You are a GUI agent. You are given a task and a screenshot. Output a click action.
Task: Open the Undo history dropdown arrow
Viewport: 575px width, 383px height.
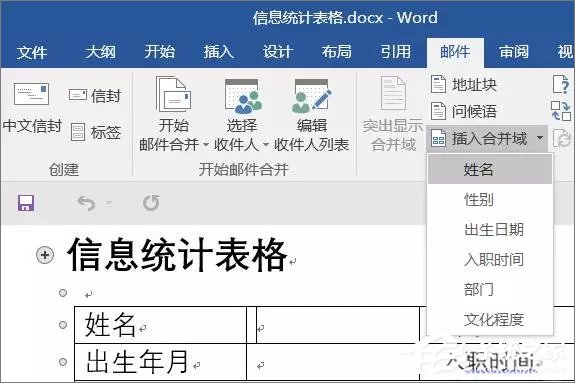pos(108,202)
